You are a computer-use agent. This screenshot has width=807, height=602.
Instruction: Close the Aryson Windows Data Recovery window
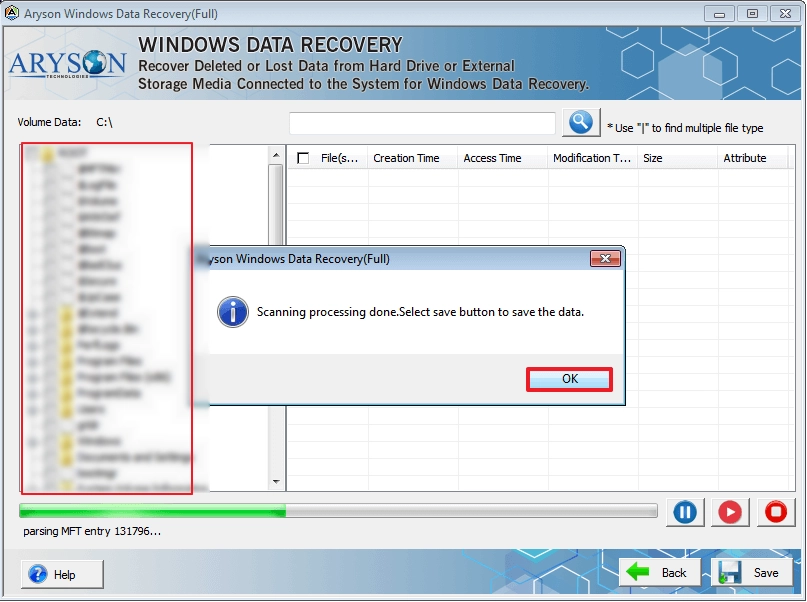[x=785, y=14]
